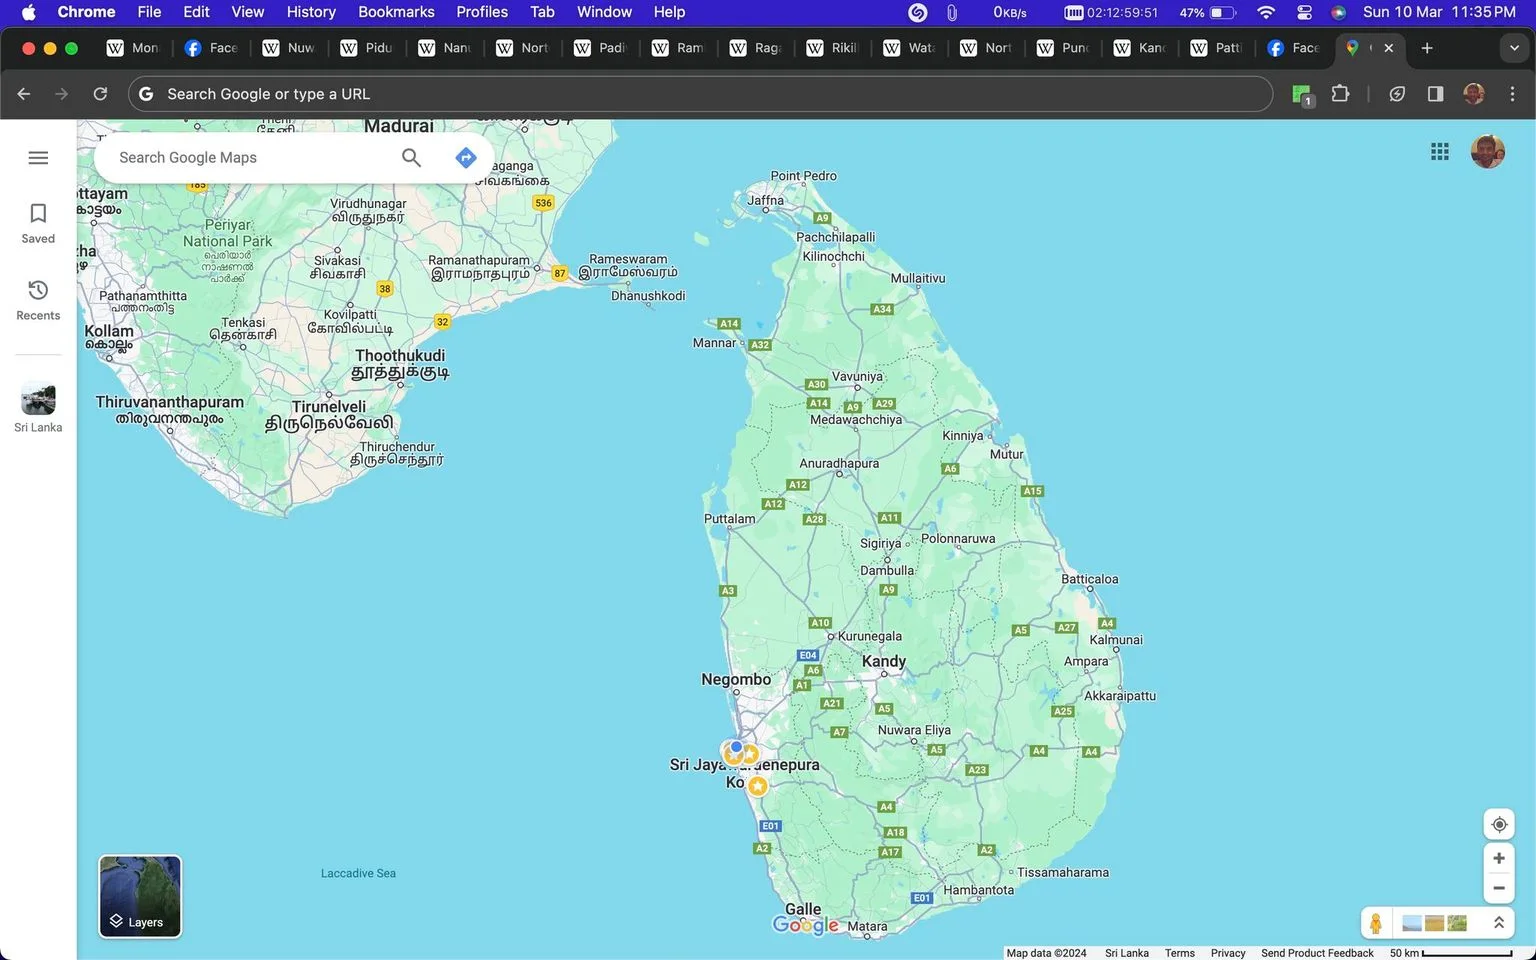Toggle satellite view via Layers tile
Image resolution: width=1536 pixels, height=960 pixels.
(140, 896)
